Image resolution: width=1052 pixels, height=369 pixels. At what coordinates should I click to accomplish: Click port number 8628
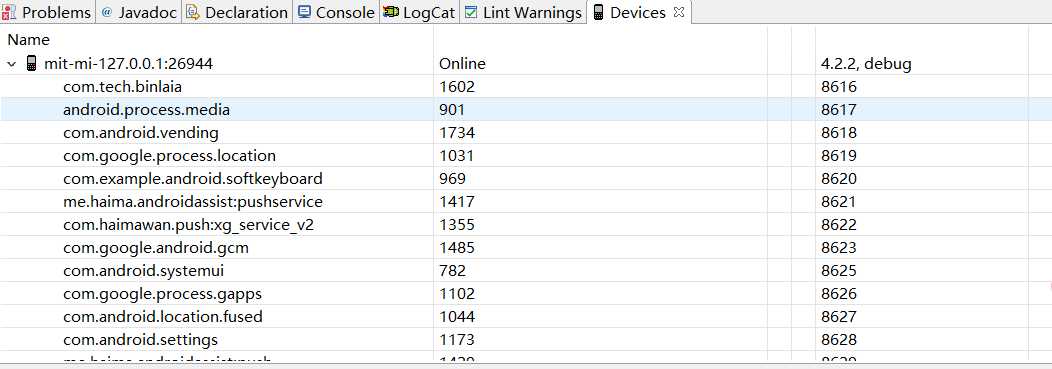click(x=839, y=339)
